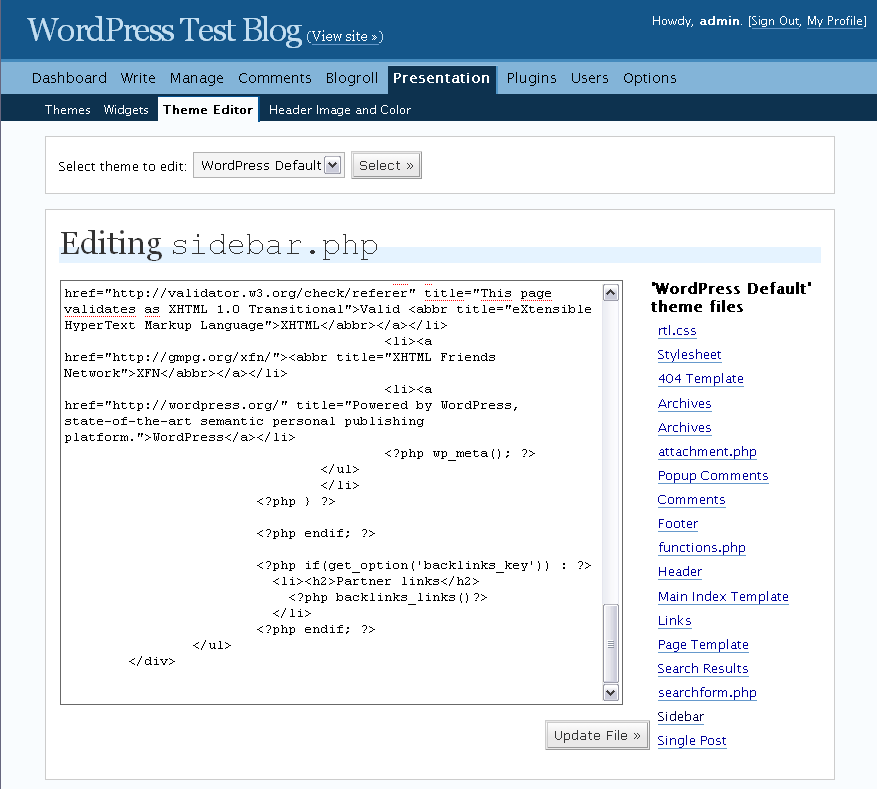The height and width of the screenshot is (789, 877).
Task: Open the Page Template file
Action: coord(703,645)
